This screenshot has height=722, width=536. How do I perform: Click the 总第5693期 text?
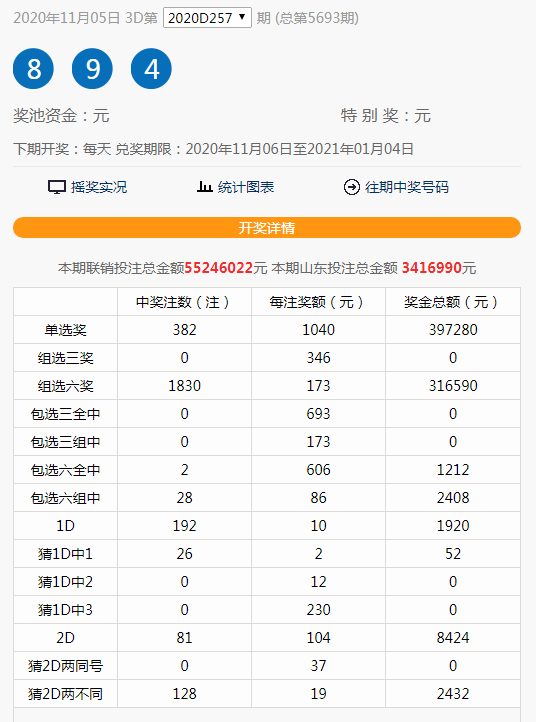point(316,18)
